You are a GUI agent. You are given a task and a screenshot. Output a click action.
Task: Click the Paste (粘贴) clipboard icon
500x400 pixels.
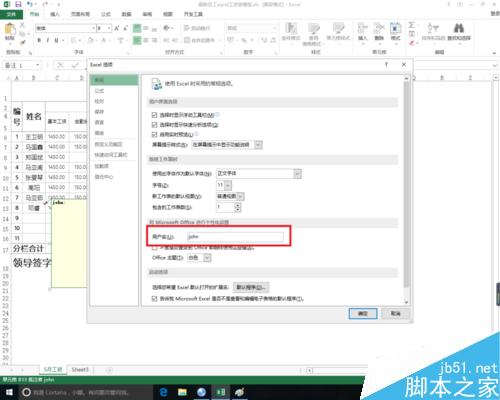click(10, 29)
